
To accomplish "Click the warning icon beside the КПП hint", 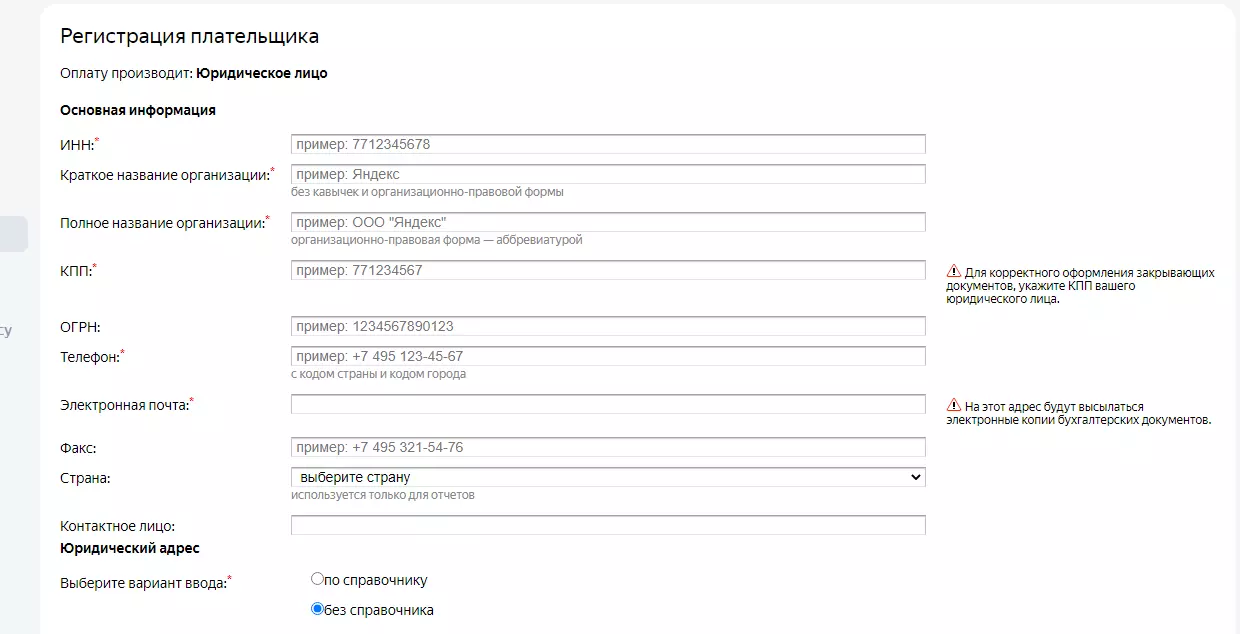I will point(953,272).
